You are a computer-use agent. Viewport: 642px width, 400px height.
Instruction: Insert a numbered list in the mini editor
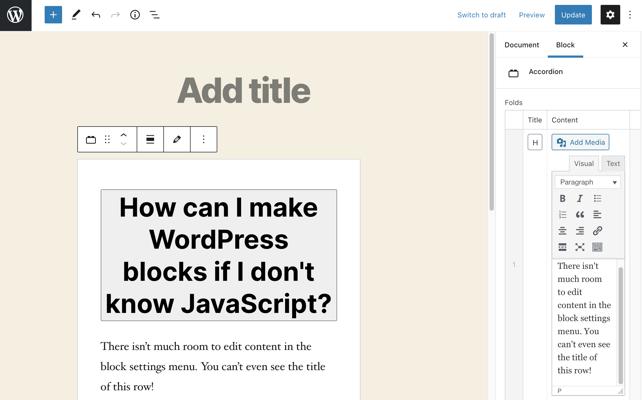pos(563,215)
